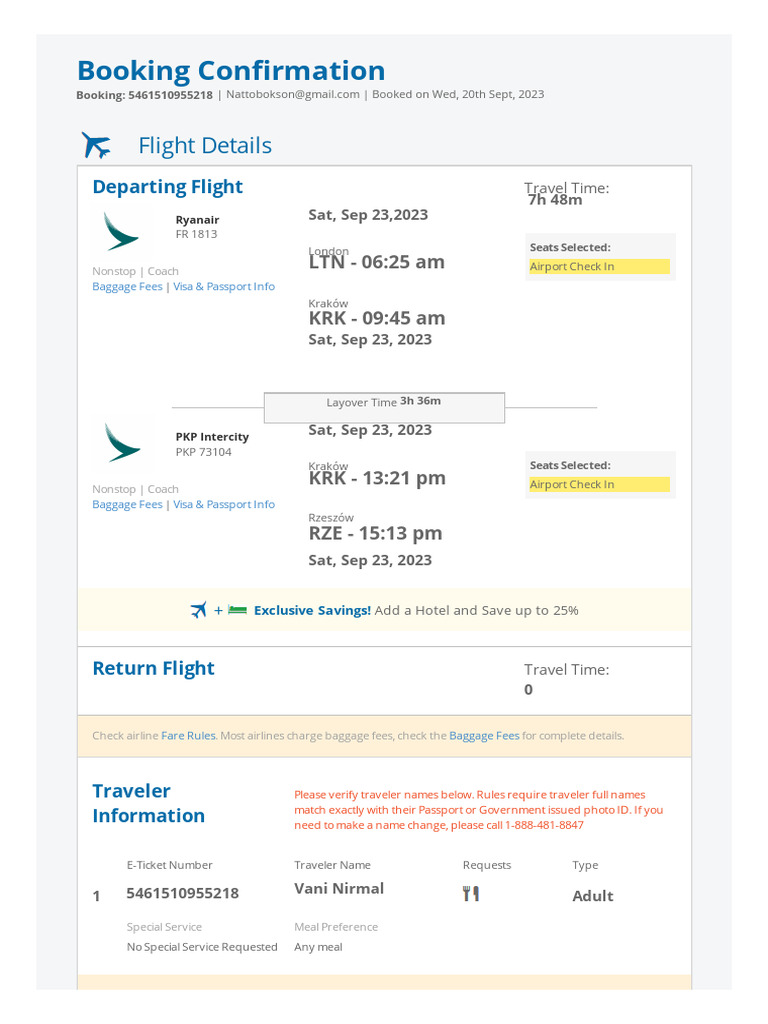
Task: Click the fork and knife meal request icon
Action: (x=471, y=894)
